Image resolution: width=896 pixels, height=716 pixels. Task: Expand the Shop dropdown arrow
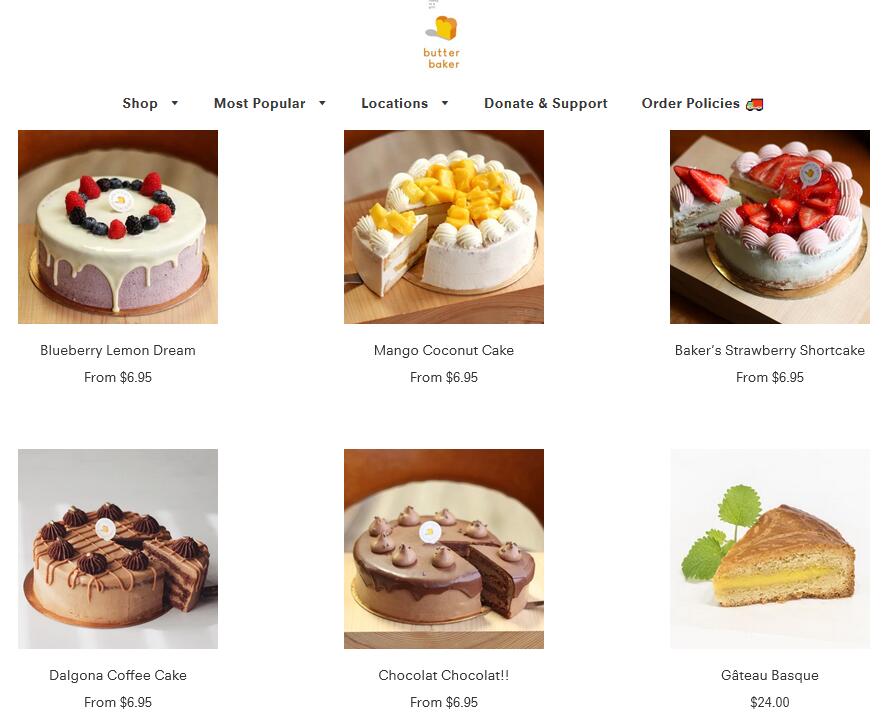coord(175,103)
